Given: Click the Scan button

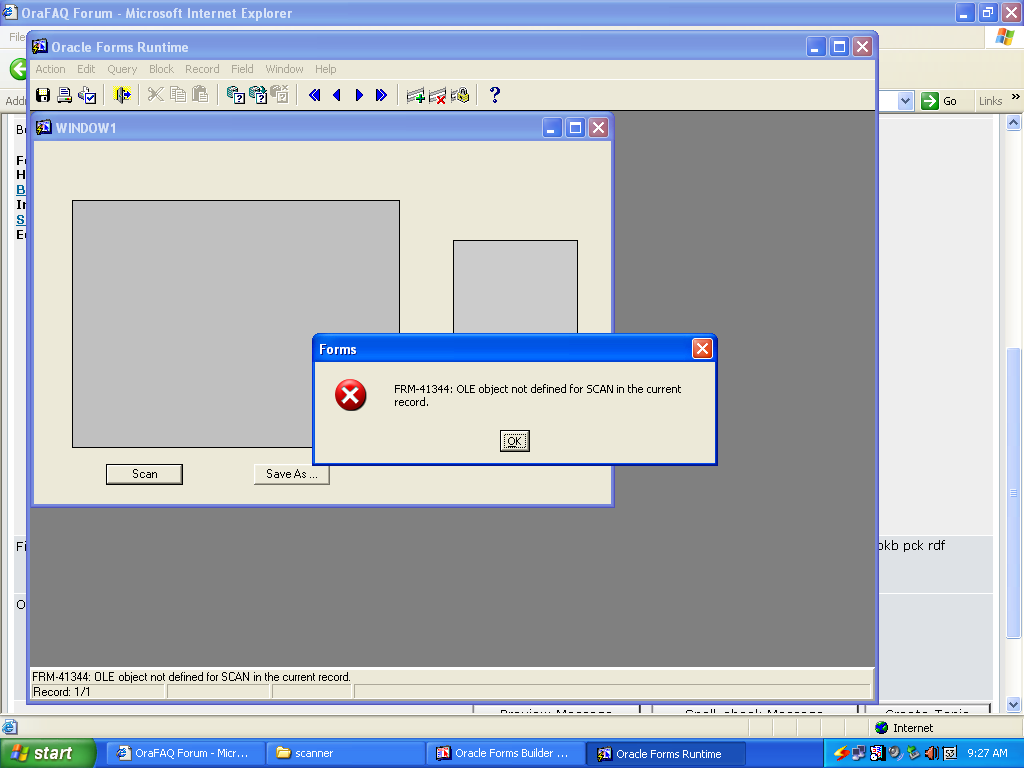Looking at the screenshot, I should pos(144,474).
